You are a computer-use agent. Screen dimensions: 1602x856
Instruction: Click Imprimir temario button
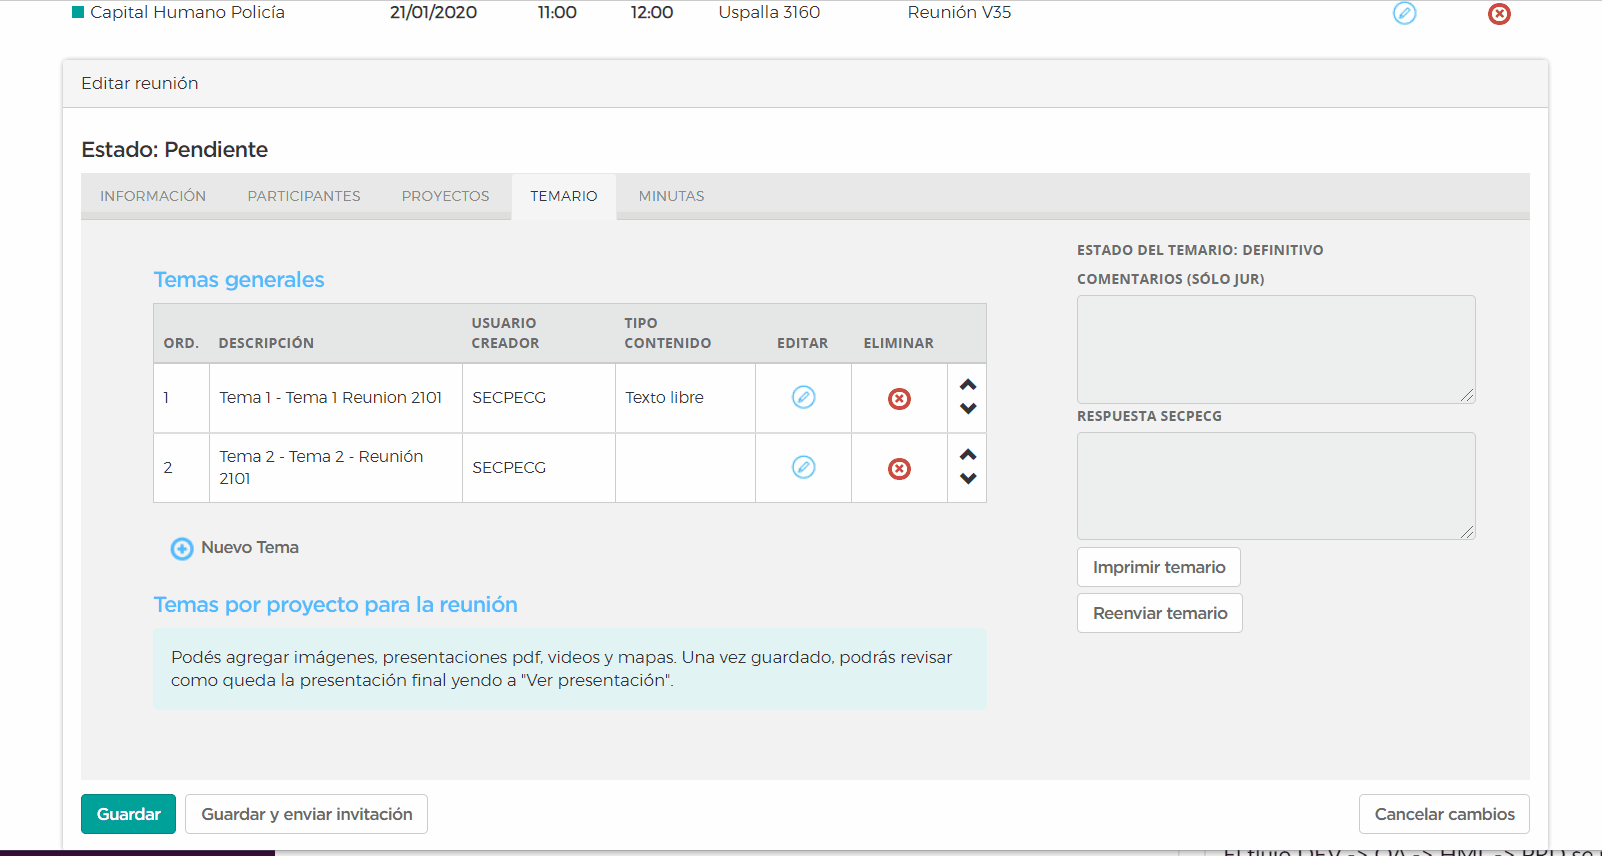pyautogui.click(x=1158, y=567)
